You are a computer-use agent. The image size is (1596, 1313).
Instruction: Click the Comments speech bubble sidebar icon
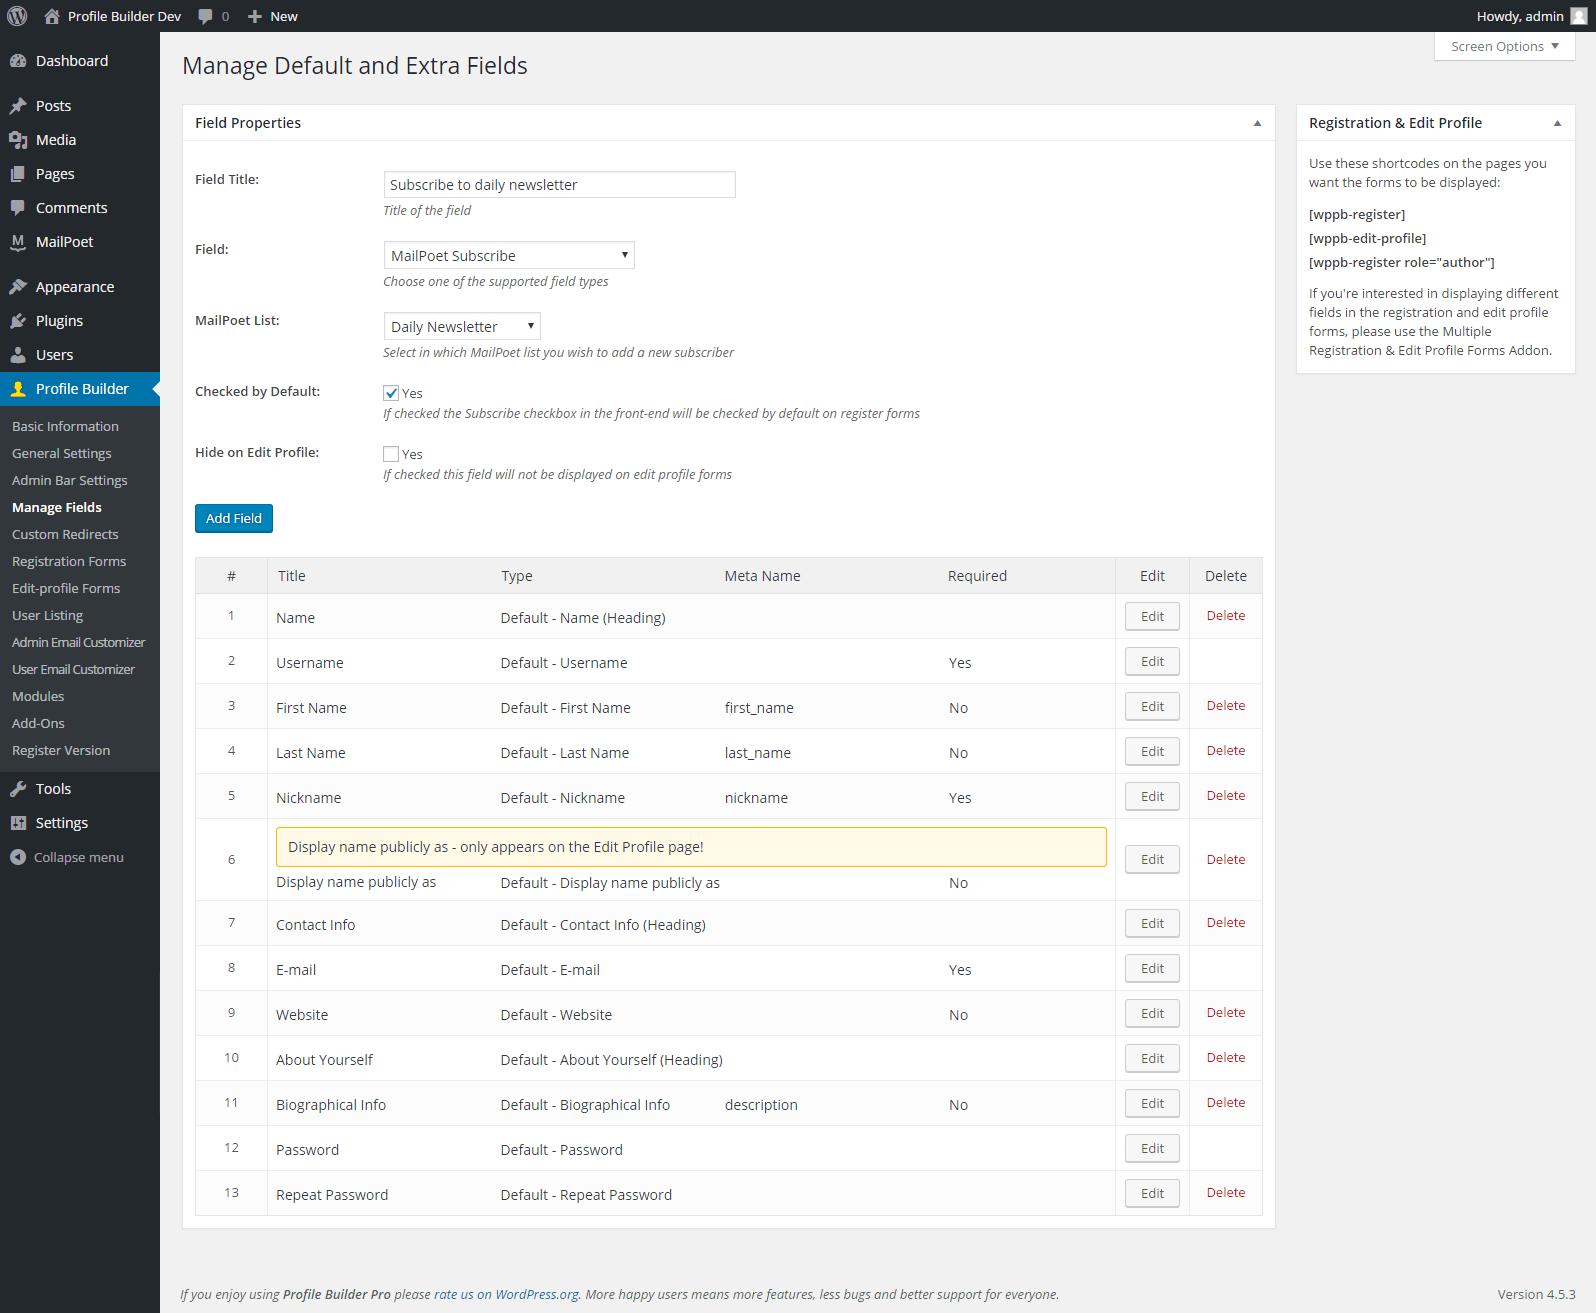pyautogui.click(x=18, y=208)
